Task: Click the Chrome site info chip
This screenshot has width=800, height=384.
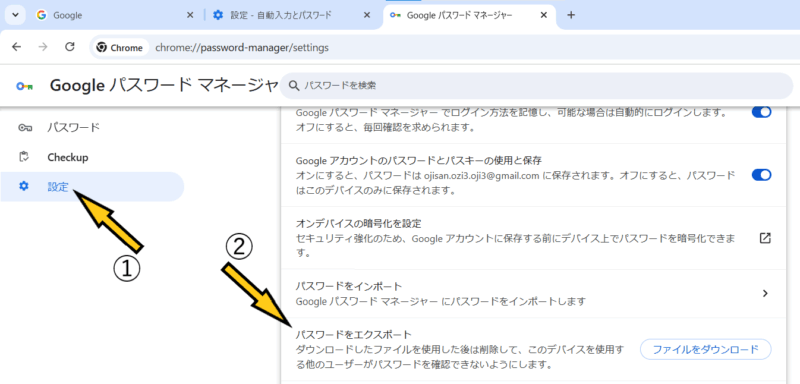Action: (120, 48)
